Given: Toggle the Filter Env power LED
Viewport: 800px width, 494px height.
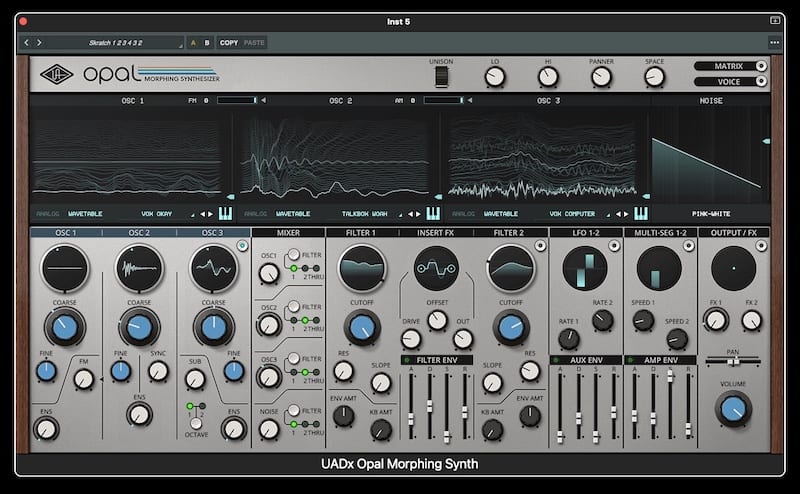Looking at the screenshot, I should (407, 360).
